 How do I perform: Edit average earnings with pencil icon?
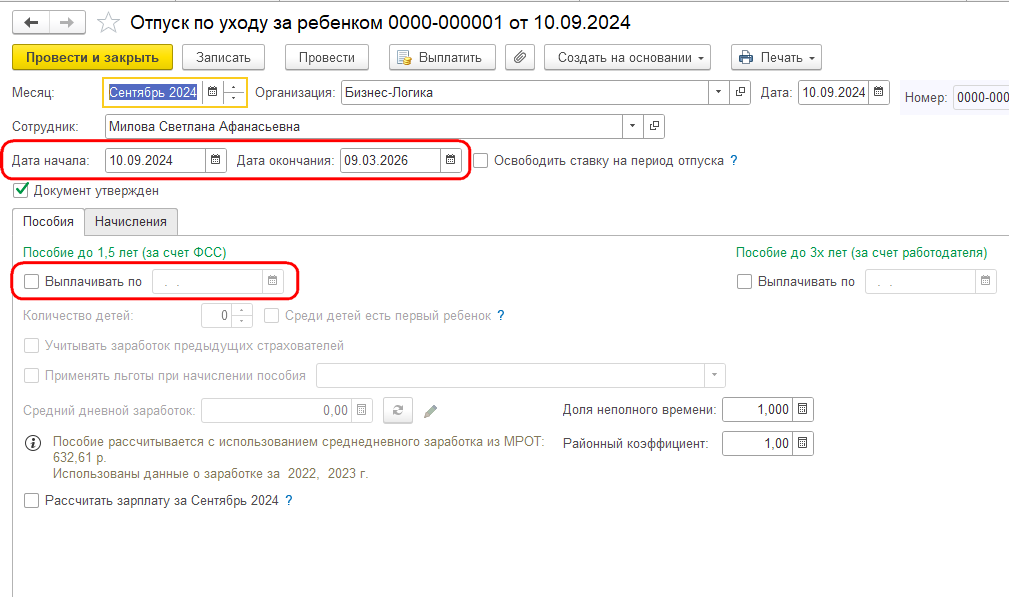click(430, 410)
